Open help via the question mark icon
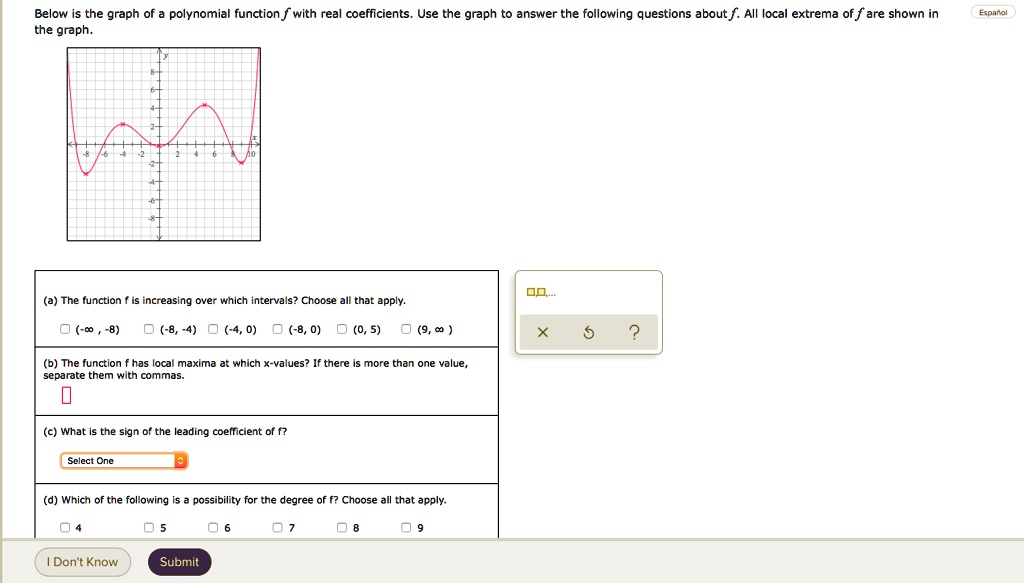The height and width of the screenshot is (583, 1024). [634, 332]
